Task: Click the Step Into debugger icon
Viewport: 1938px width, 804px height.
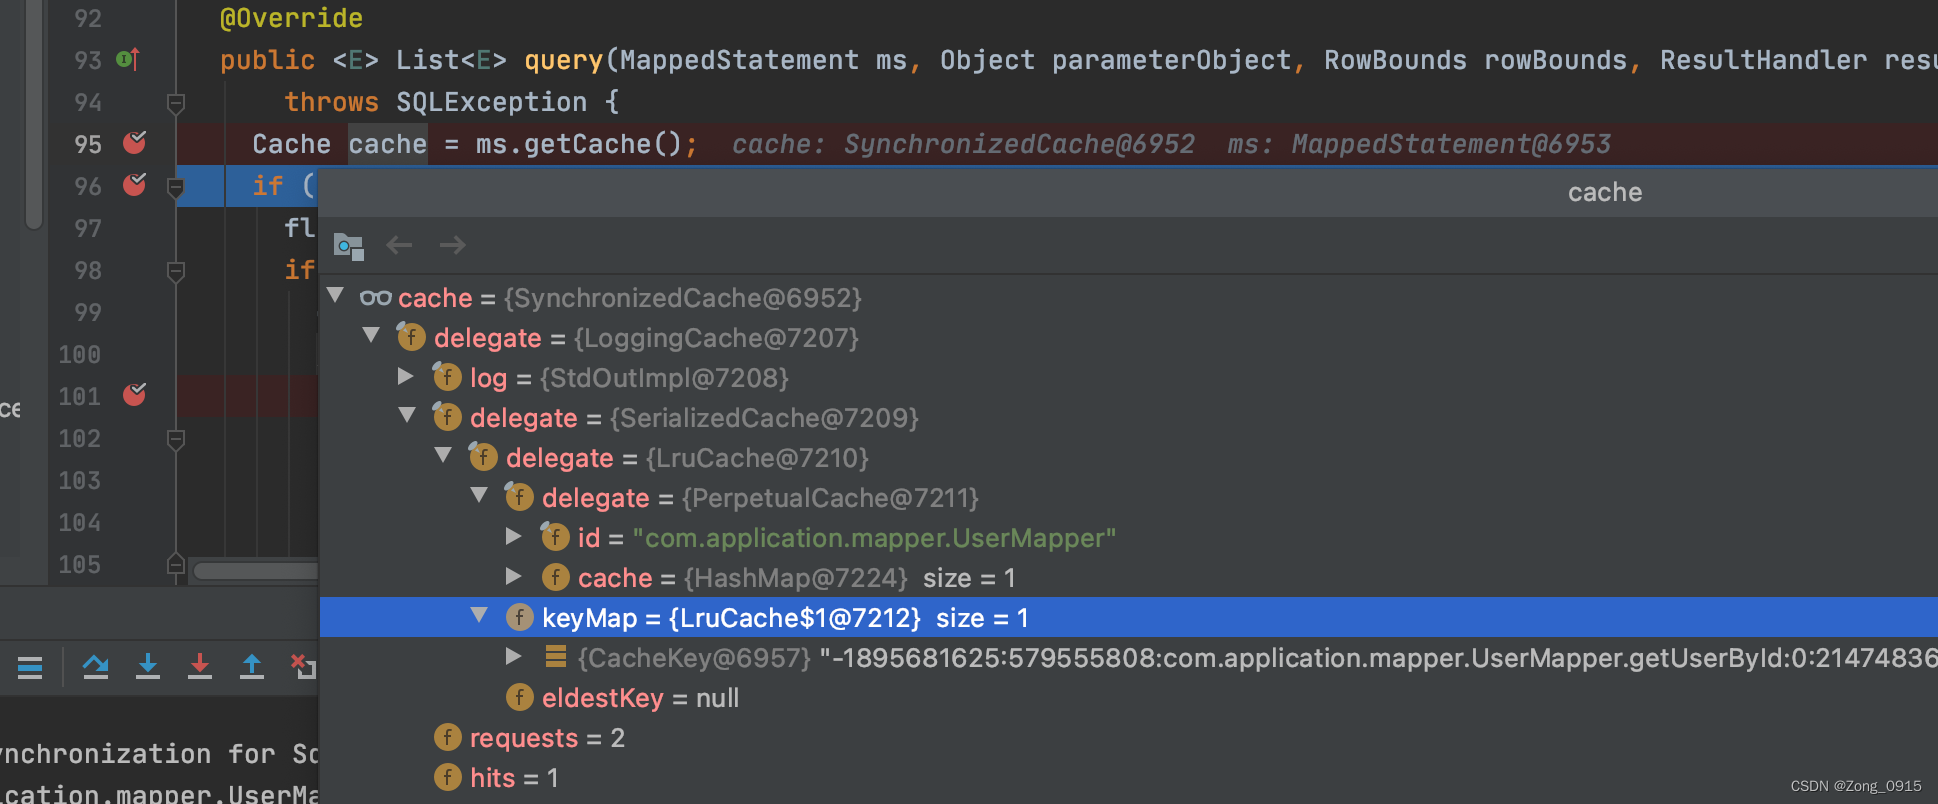Action: (x=148, y=667)
